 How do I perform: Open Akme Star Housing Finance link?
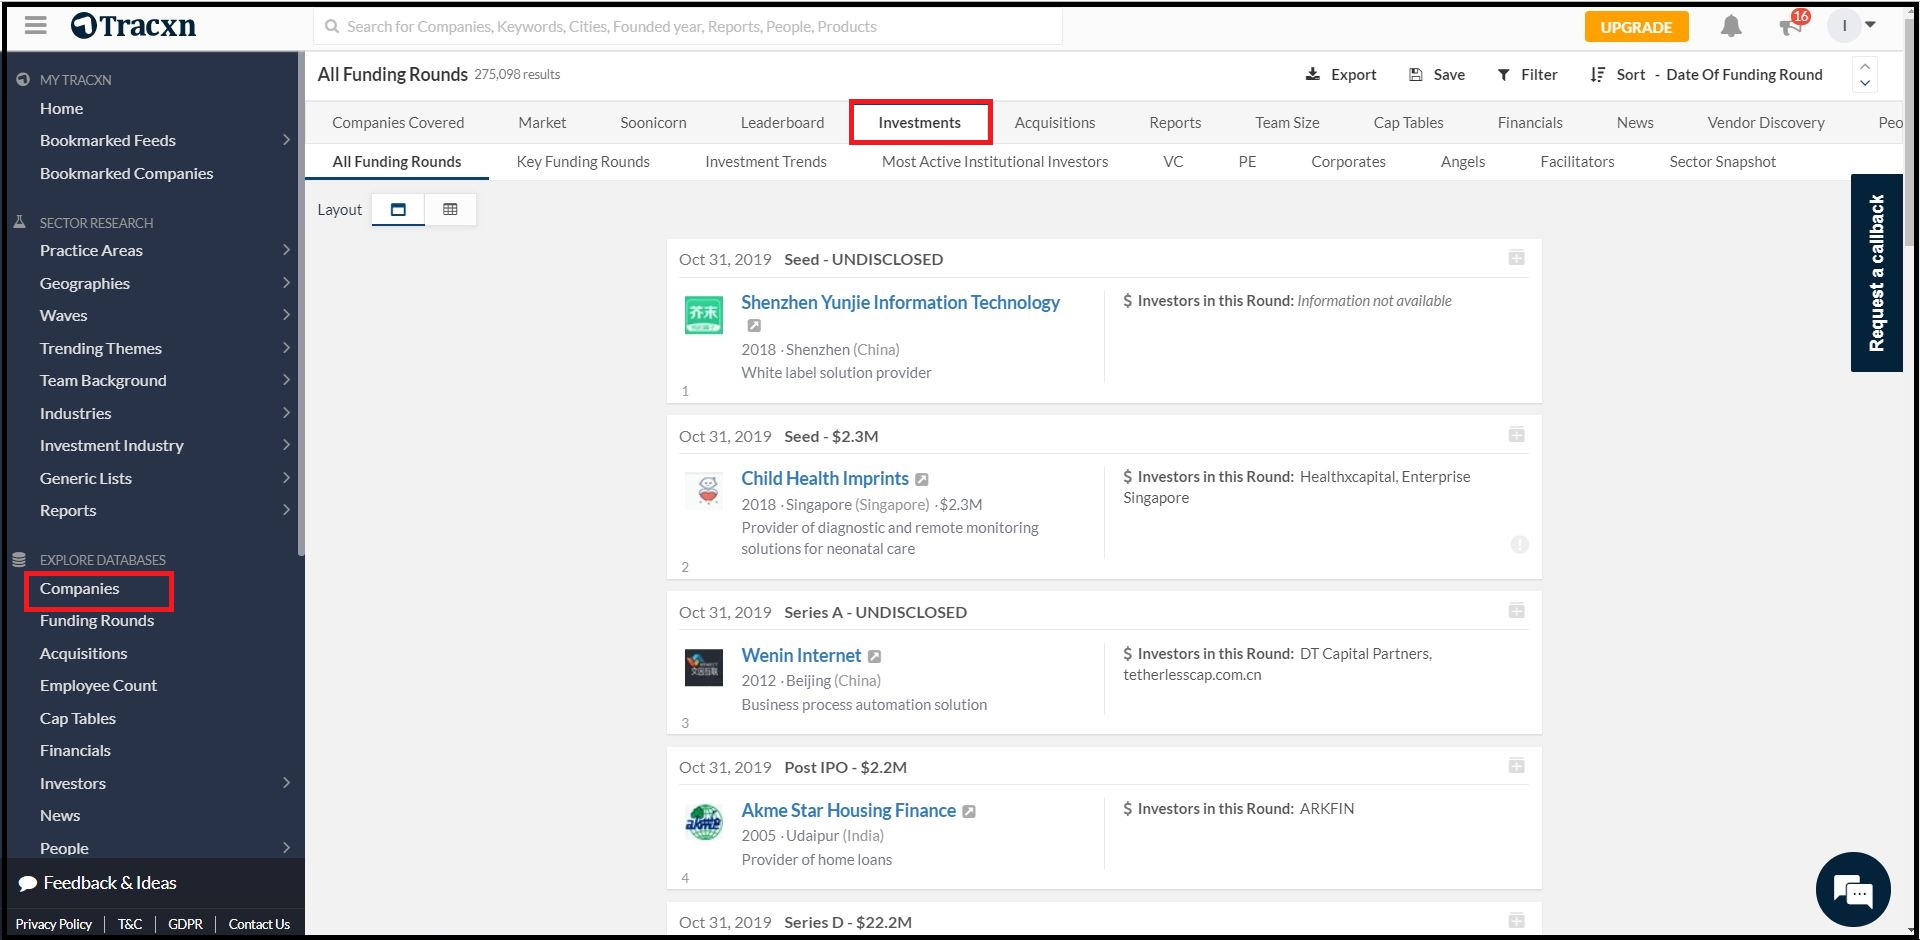848,810
